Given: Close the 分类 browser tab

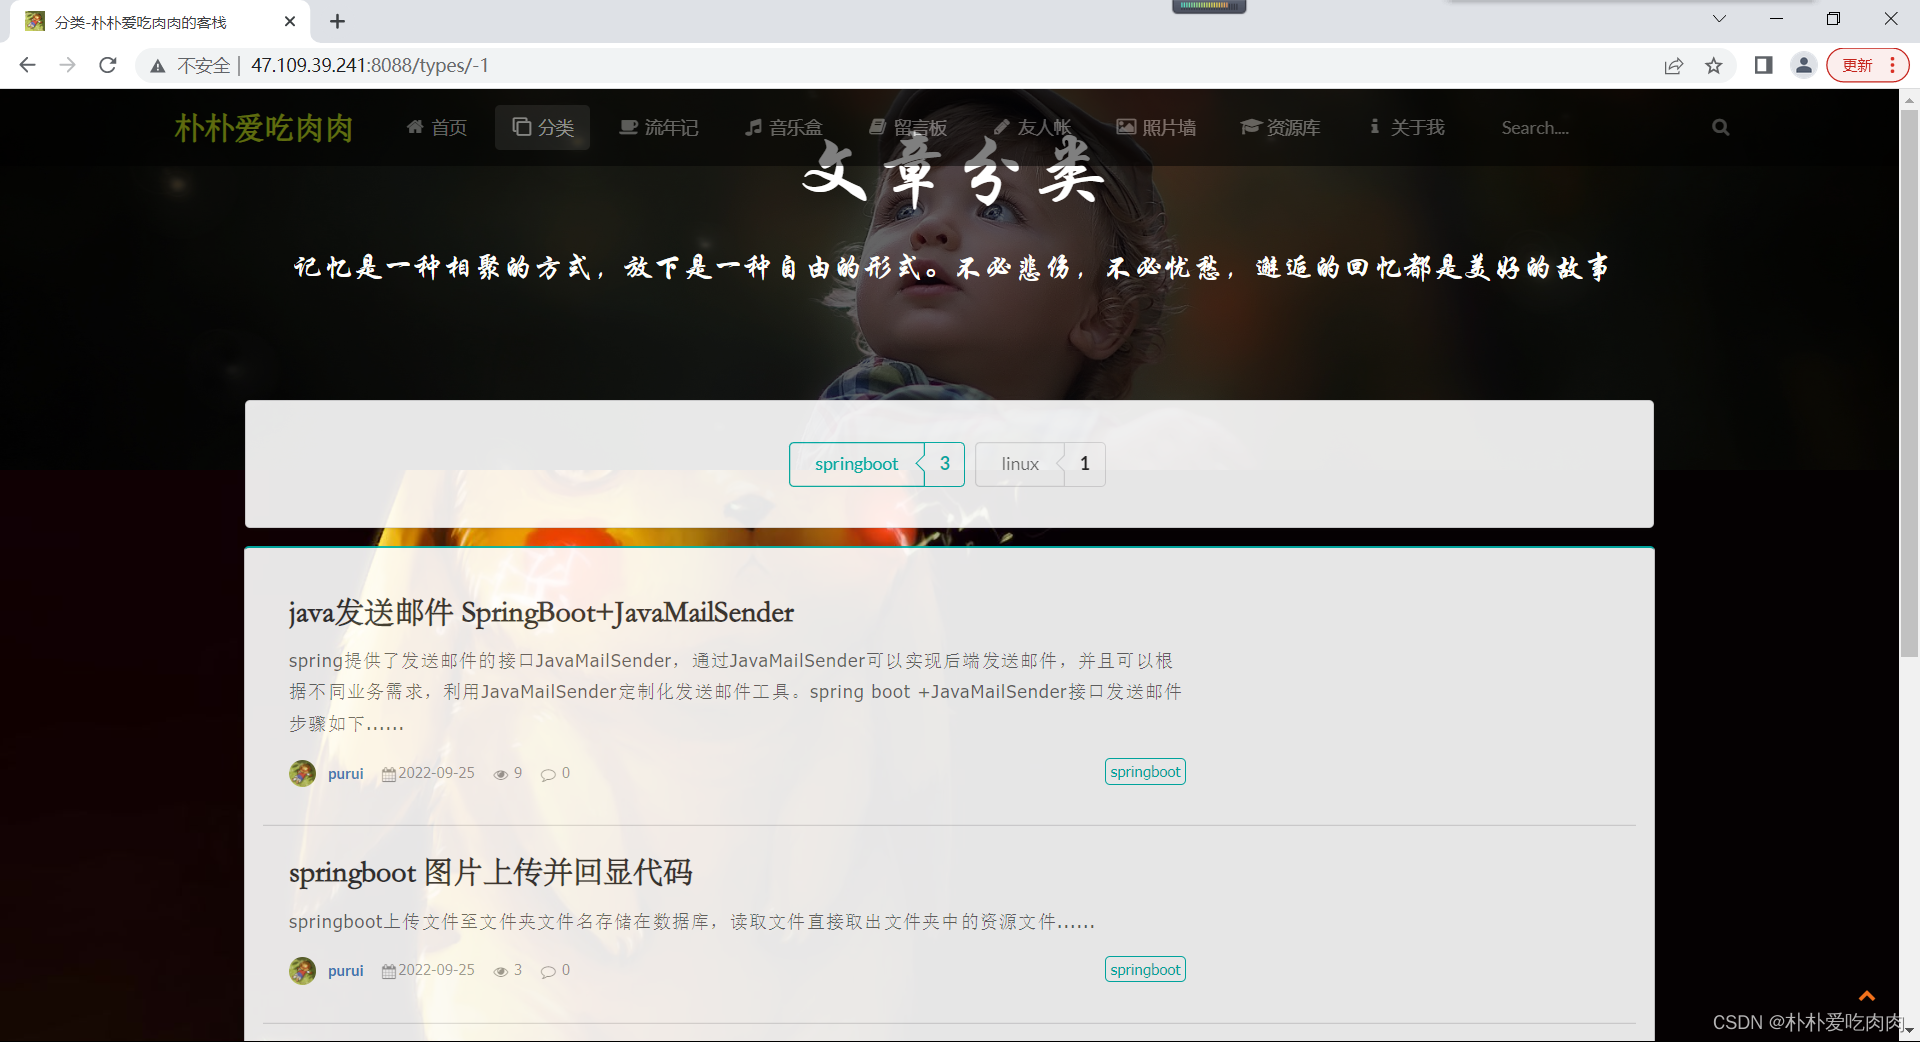Looking at the screenshot, I should (290, 21).
